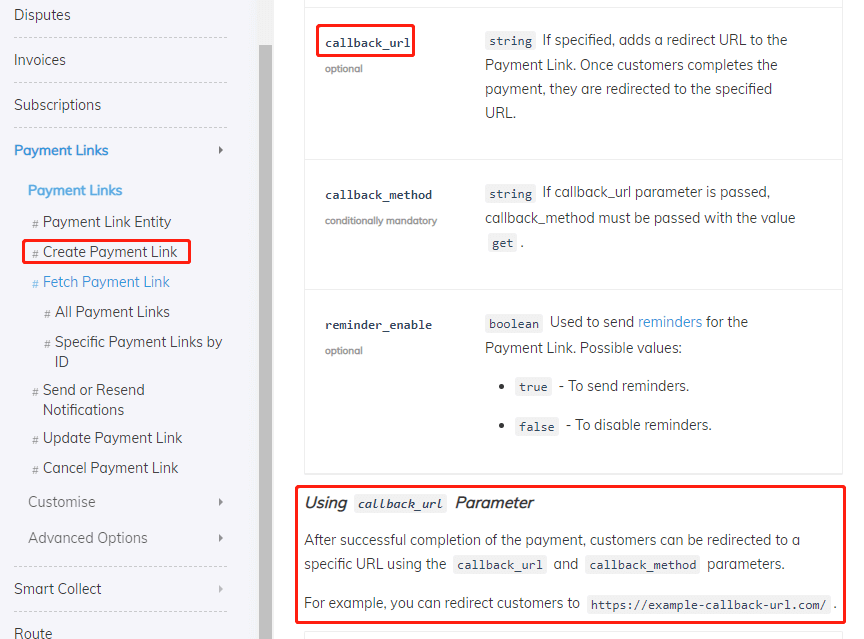Select All Payment Links sub-item
This screenshot has width=864, height=639.
[112, 312]
